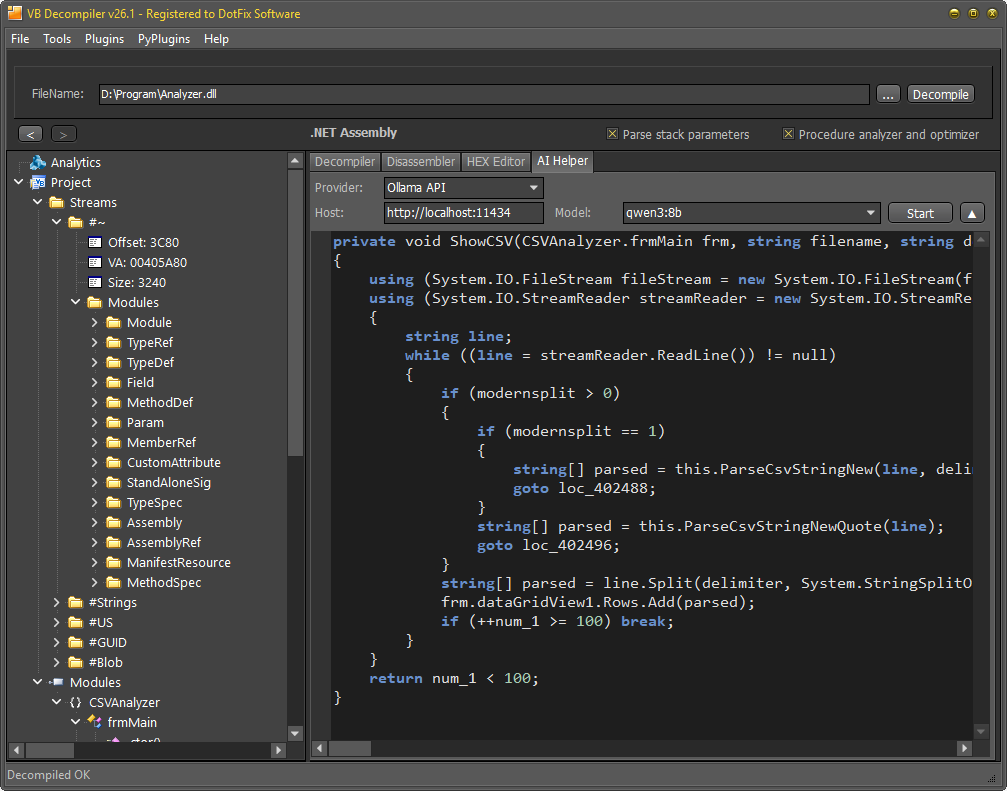
Task: Switch to the HEX Editor tab
Action: point(496,162)
